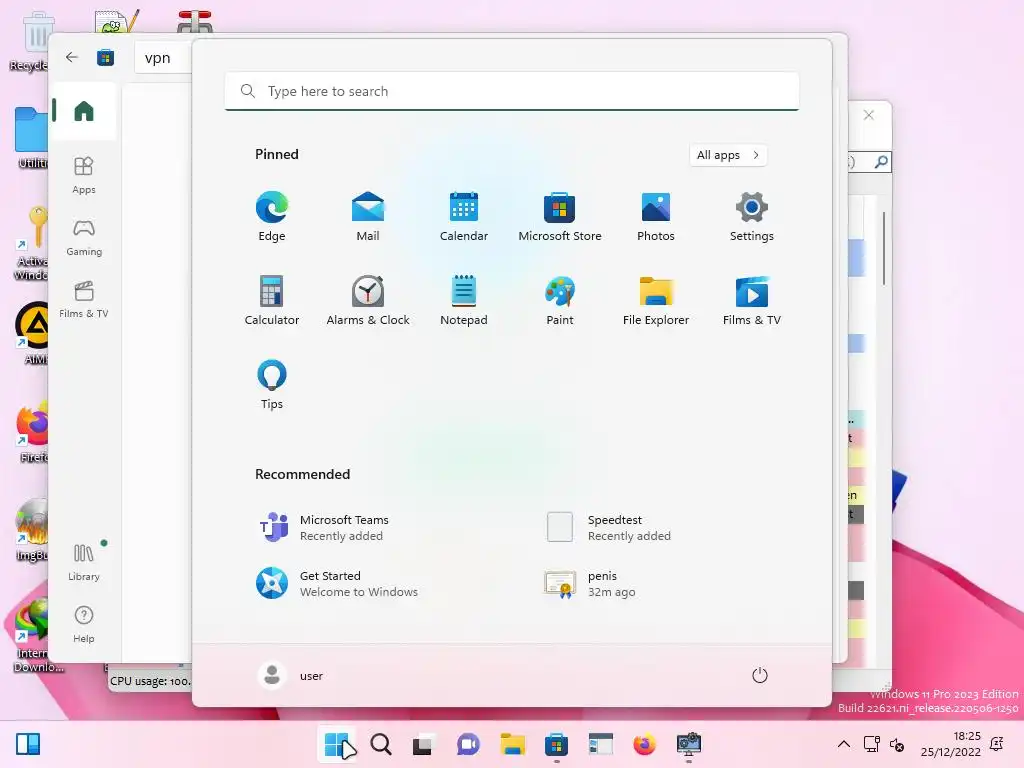Open taskbar Search magnifier
Viewport: 1024px width, 768px height.
tap(381, 744)
